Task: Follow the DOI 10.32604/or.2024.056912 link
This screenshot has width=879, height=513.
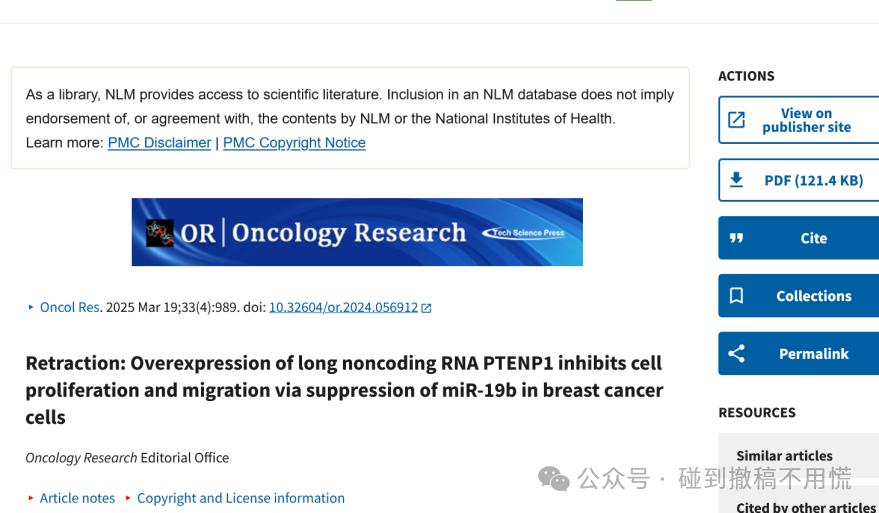Action: [x=344, y=307]
